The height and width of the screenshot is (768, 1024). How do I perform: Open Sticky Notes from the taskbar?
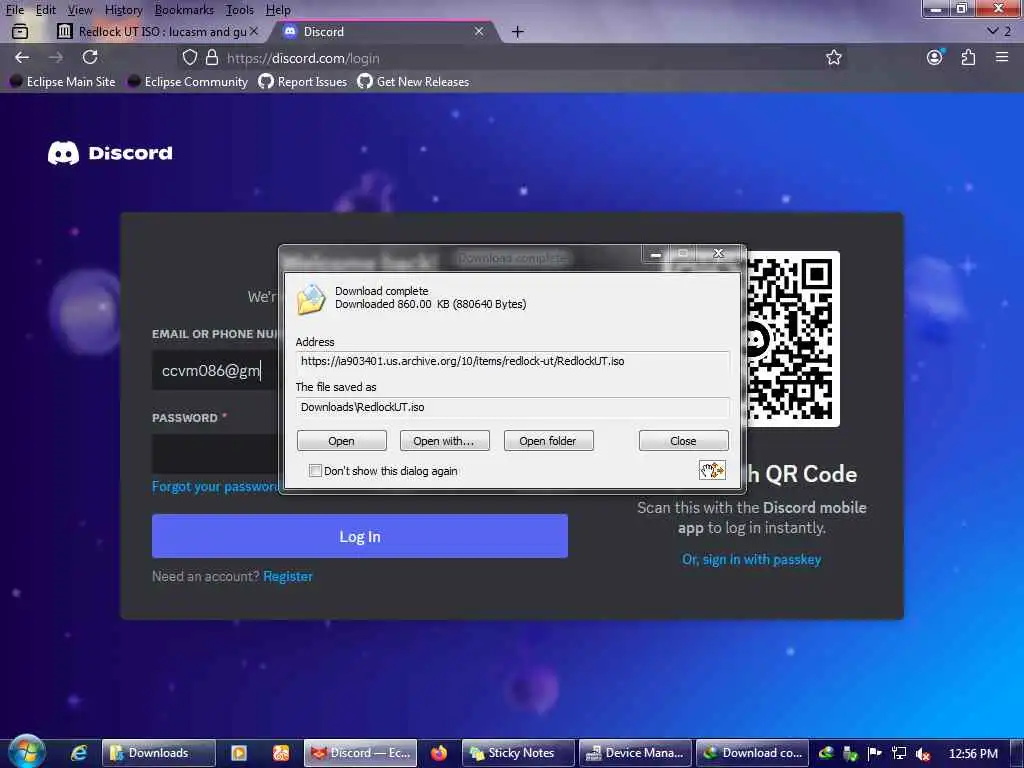point(519,753)
